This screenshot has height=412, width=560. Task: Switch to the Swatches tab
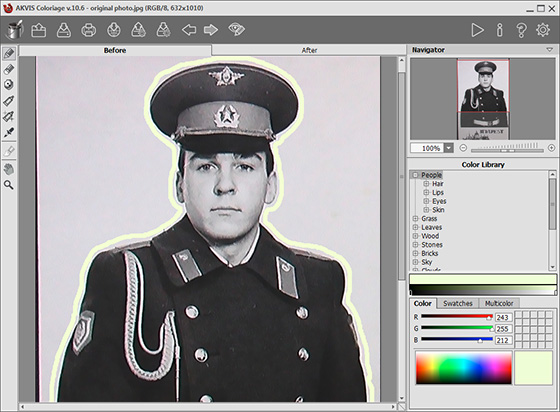[458, 303]
